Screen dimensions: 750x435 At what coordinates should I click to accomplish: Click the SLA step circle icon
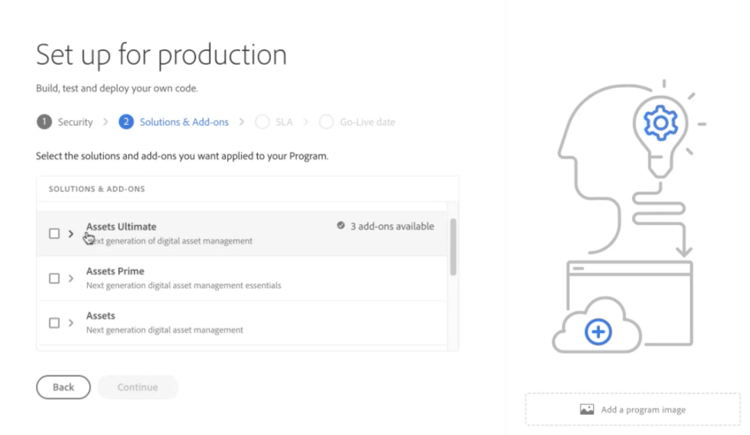point(262,122)
